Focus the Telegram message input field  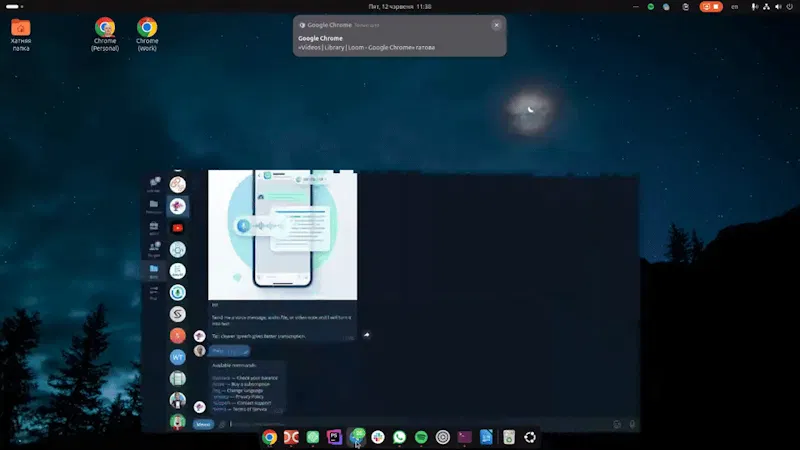(x=418, y=424)
